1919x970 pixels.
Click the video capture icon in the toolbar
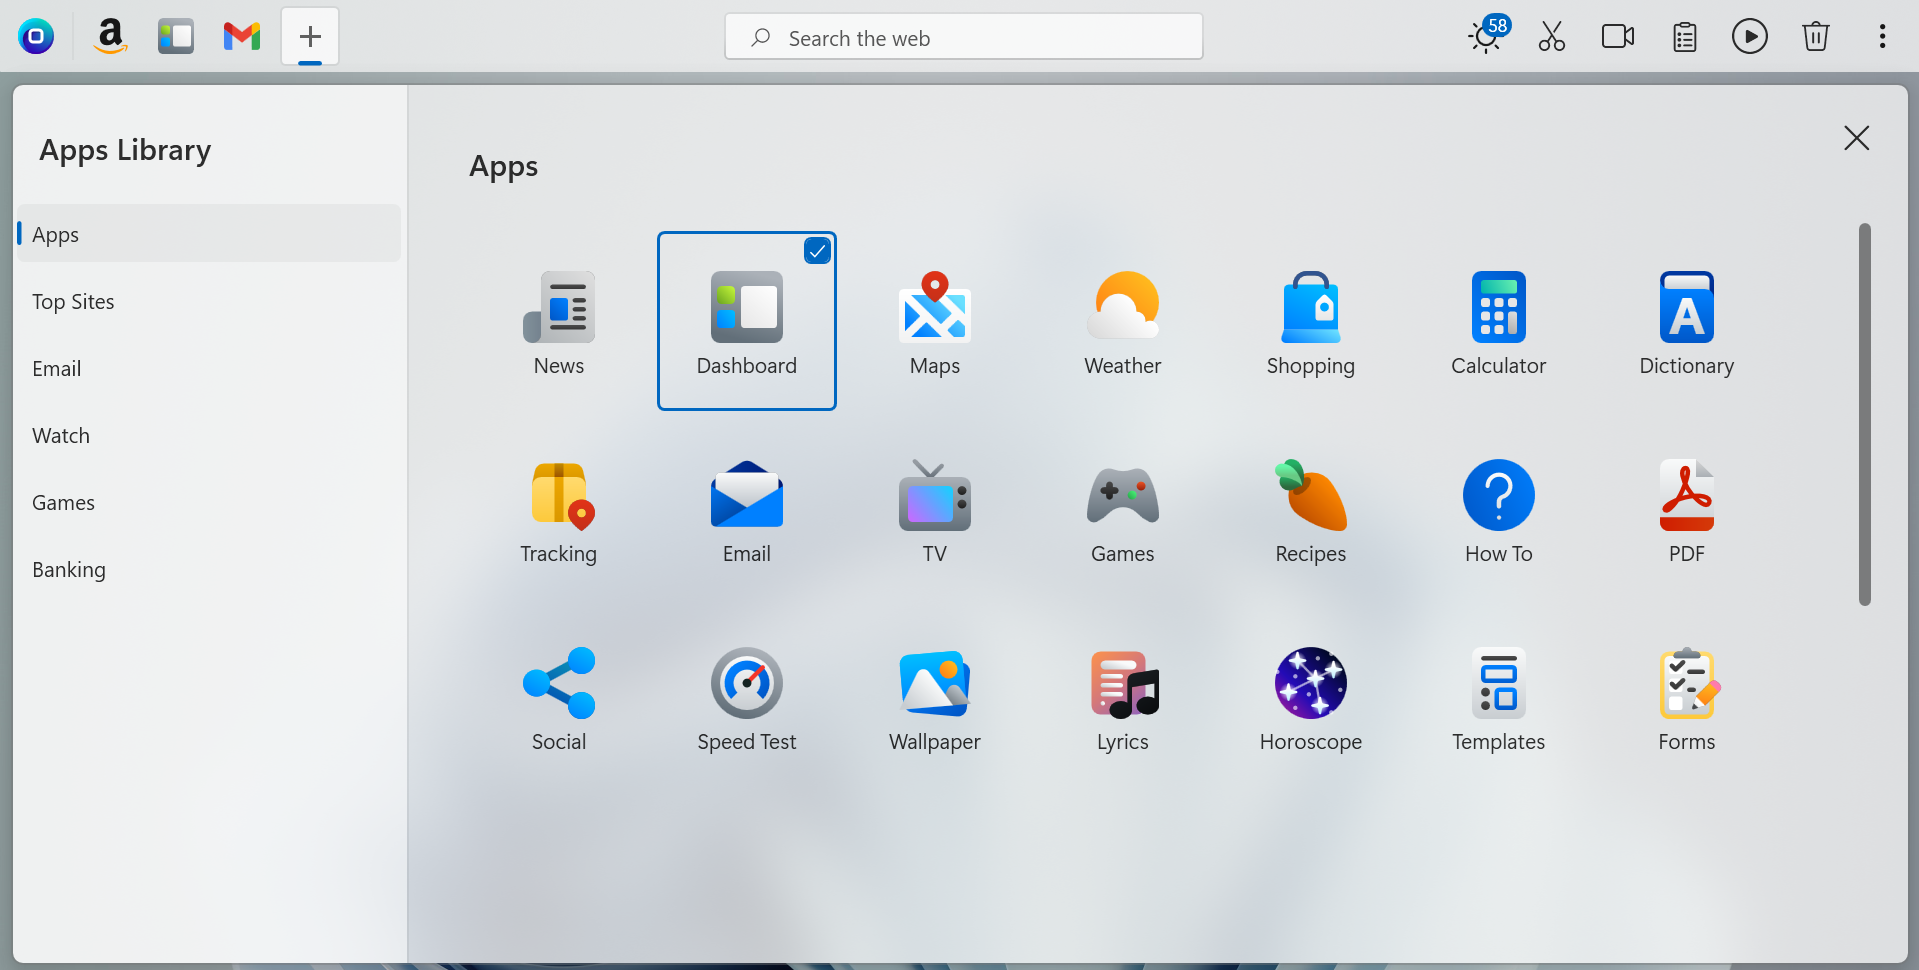(1617, 36)
